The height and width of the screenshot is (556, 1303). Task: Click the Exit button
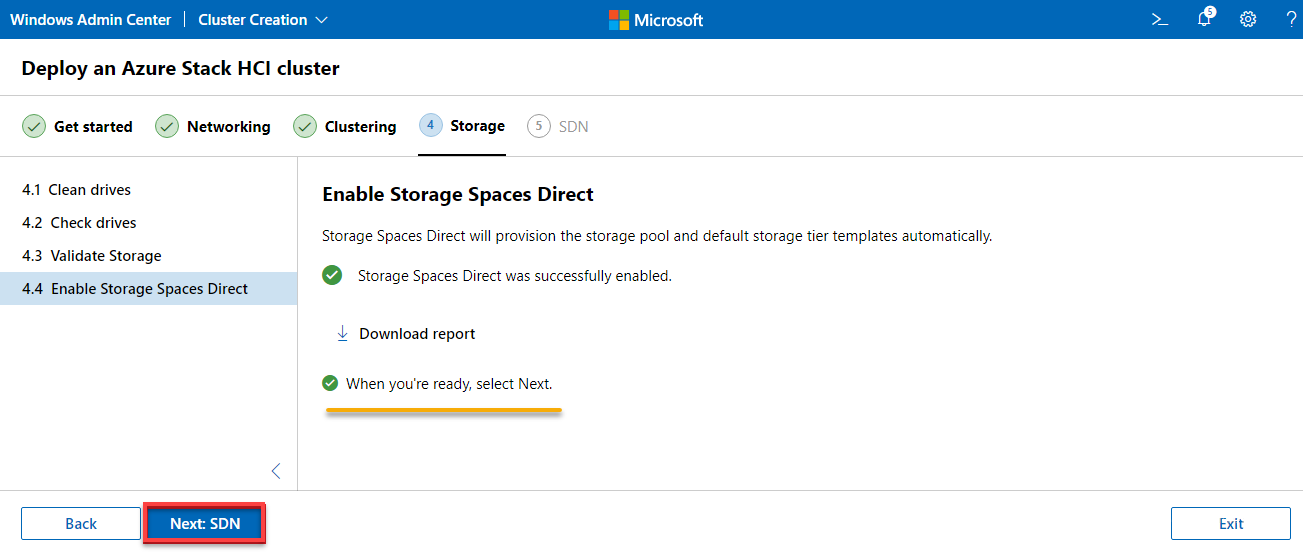click(1231, 524)
